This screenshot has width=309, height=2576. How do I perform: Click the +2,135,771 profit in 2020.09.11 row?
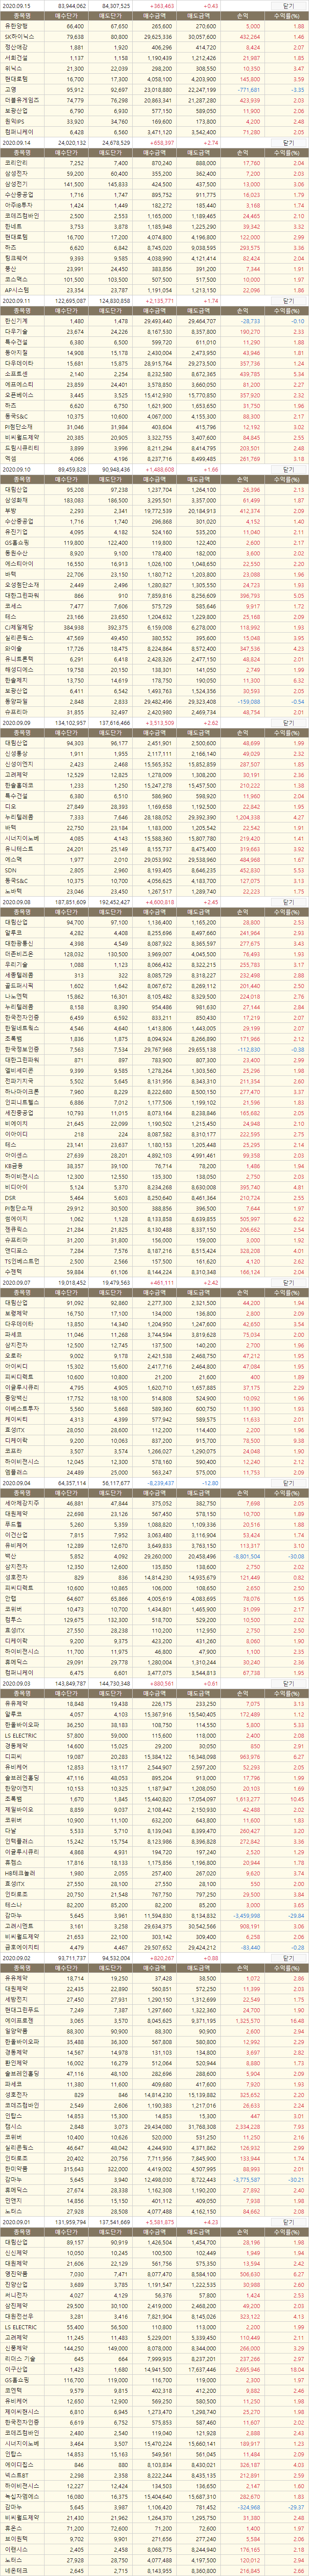point(160,300)
